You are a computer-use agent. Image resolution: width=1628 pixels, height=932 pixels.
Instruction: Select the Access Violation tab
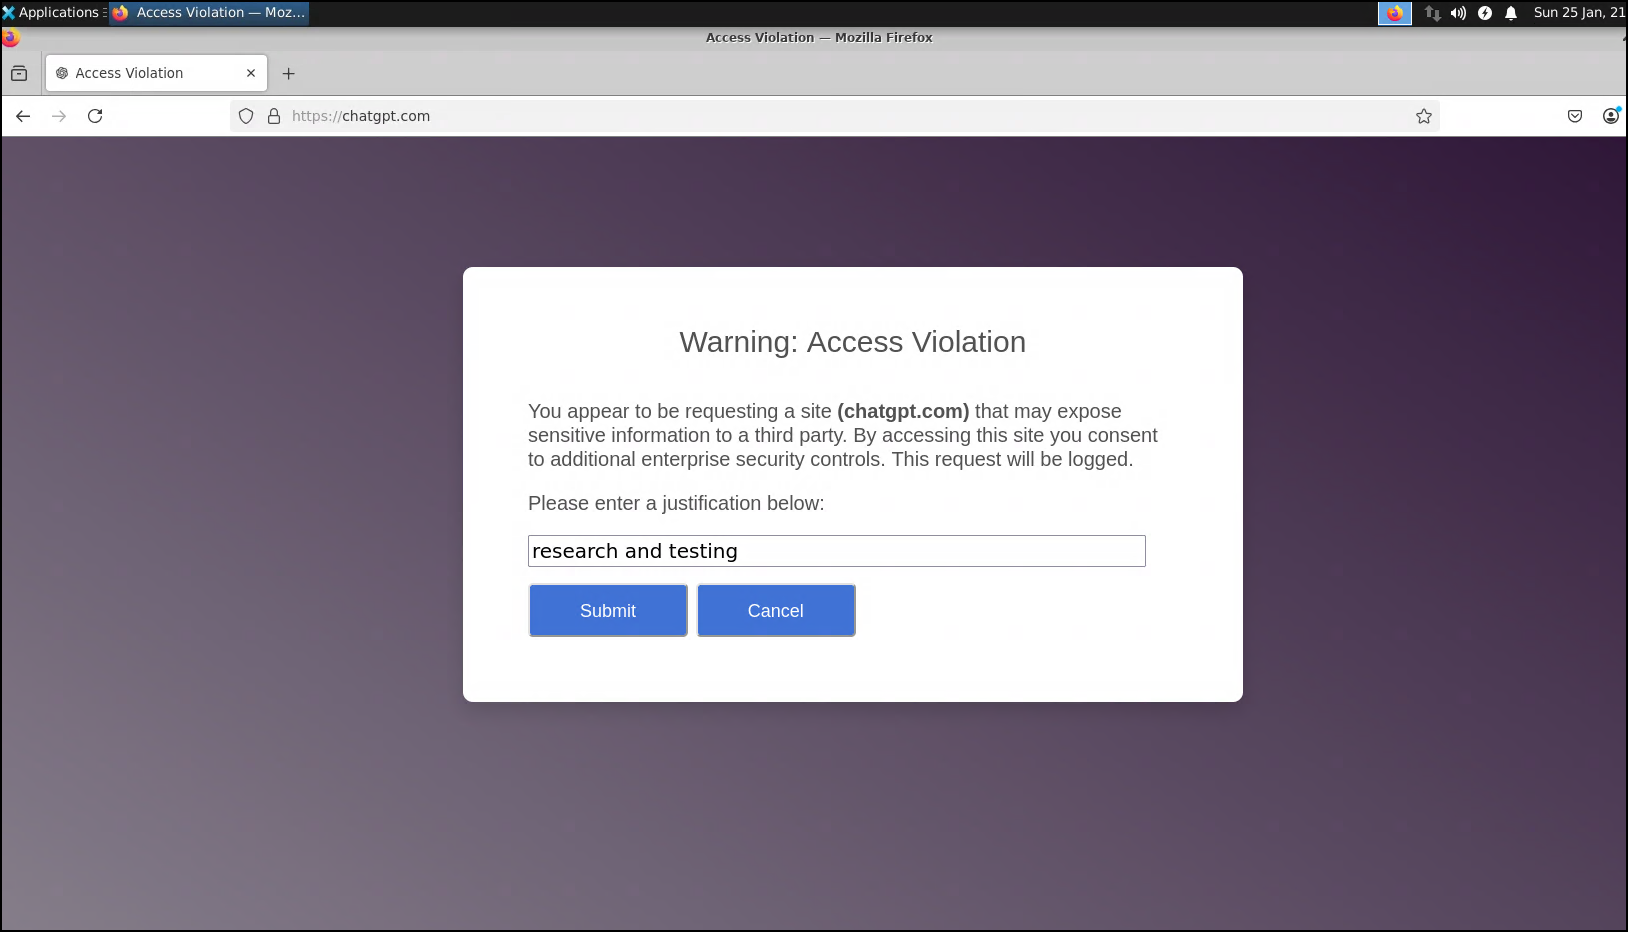click(x=156, y=73)
